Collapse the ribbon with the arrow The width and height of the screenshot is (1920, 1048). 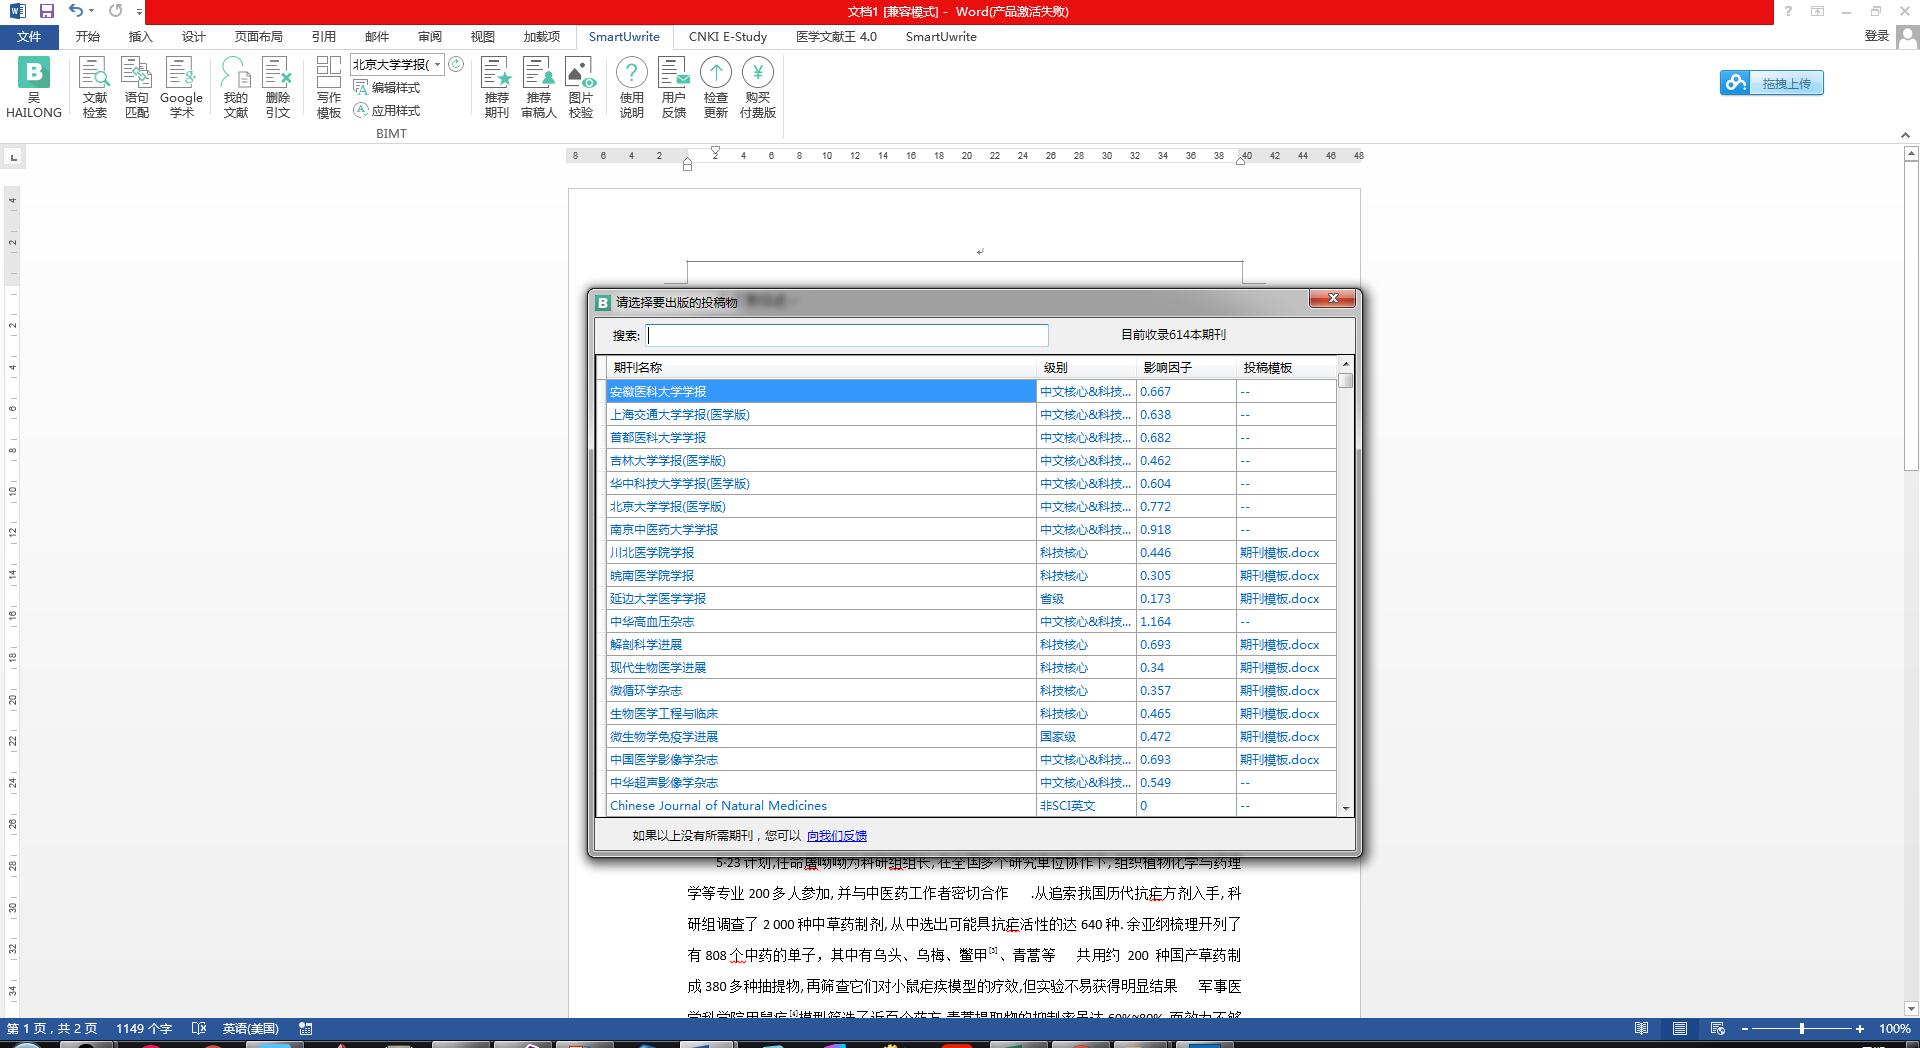pyautogui.click(x=1905, y=135)
